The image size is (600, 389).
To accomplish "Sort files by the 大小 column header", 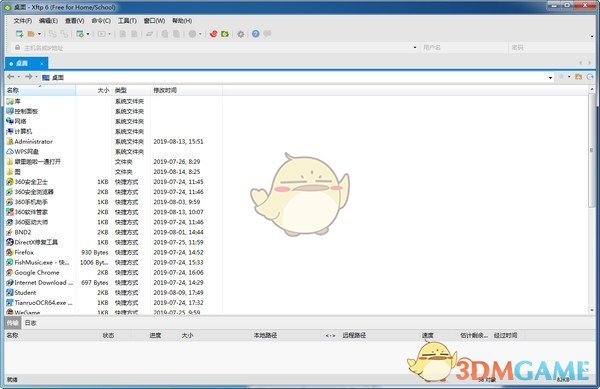I will click(94, 90).
